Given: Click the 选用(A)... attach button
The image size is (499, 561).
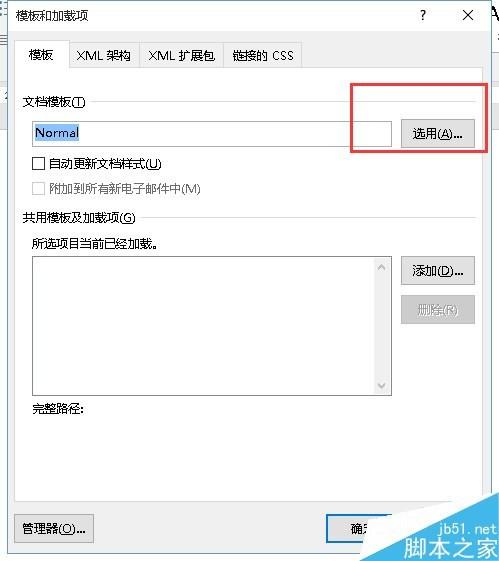Looking at the screenshot, I should 438,134.
